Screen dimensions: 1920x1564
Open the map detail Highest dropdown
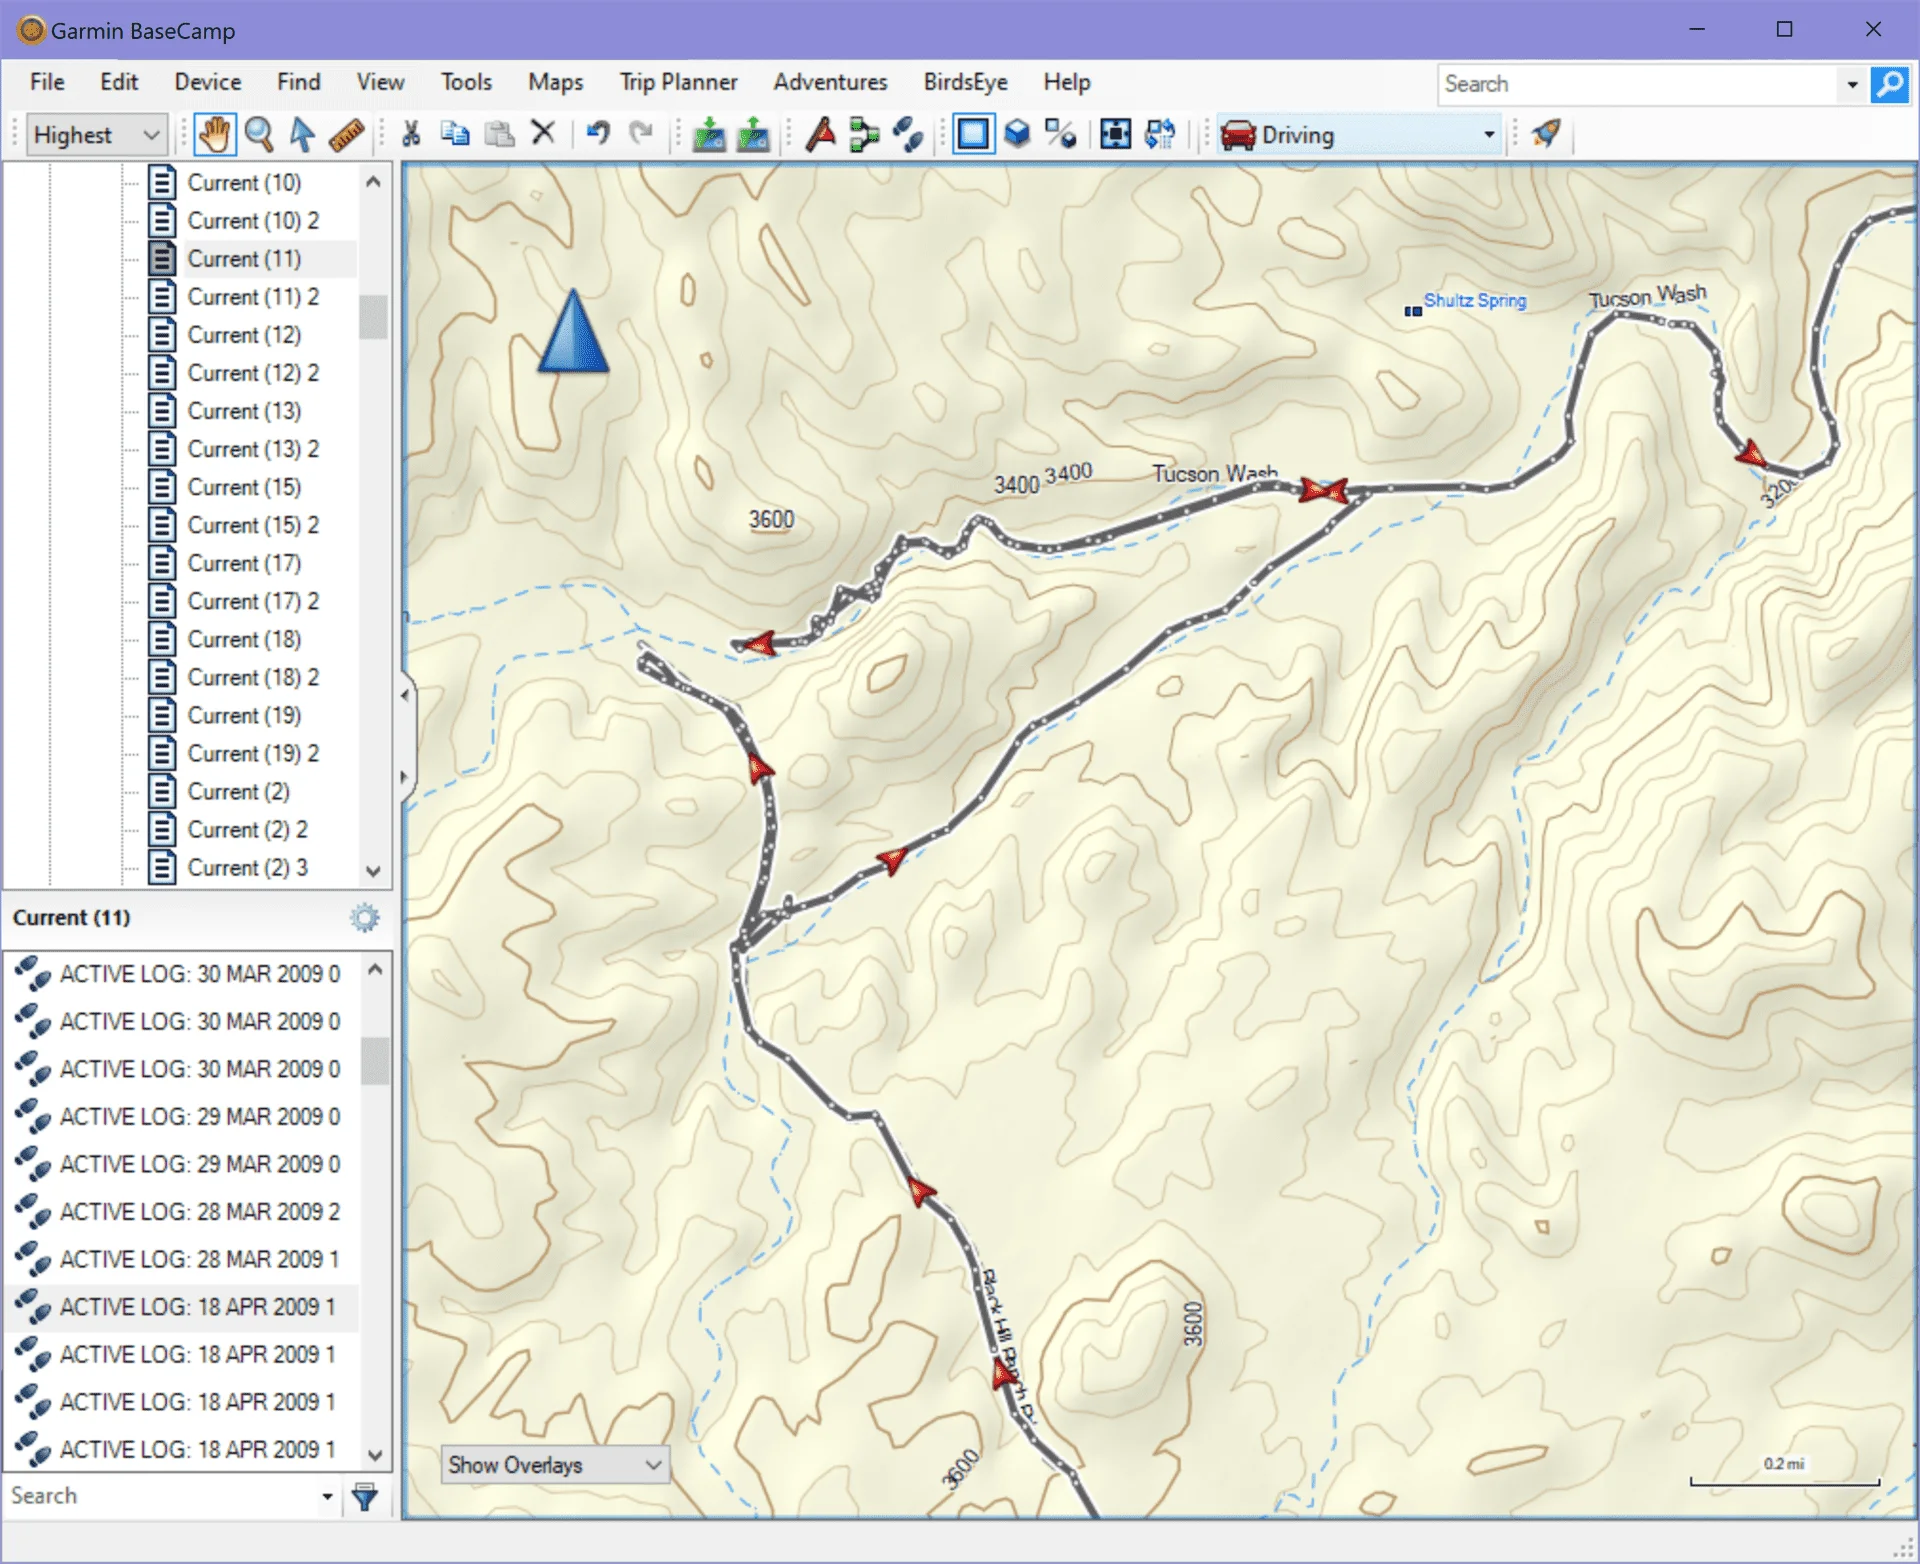click(96, 134)
